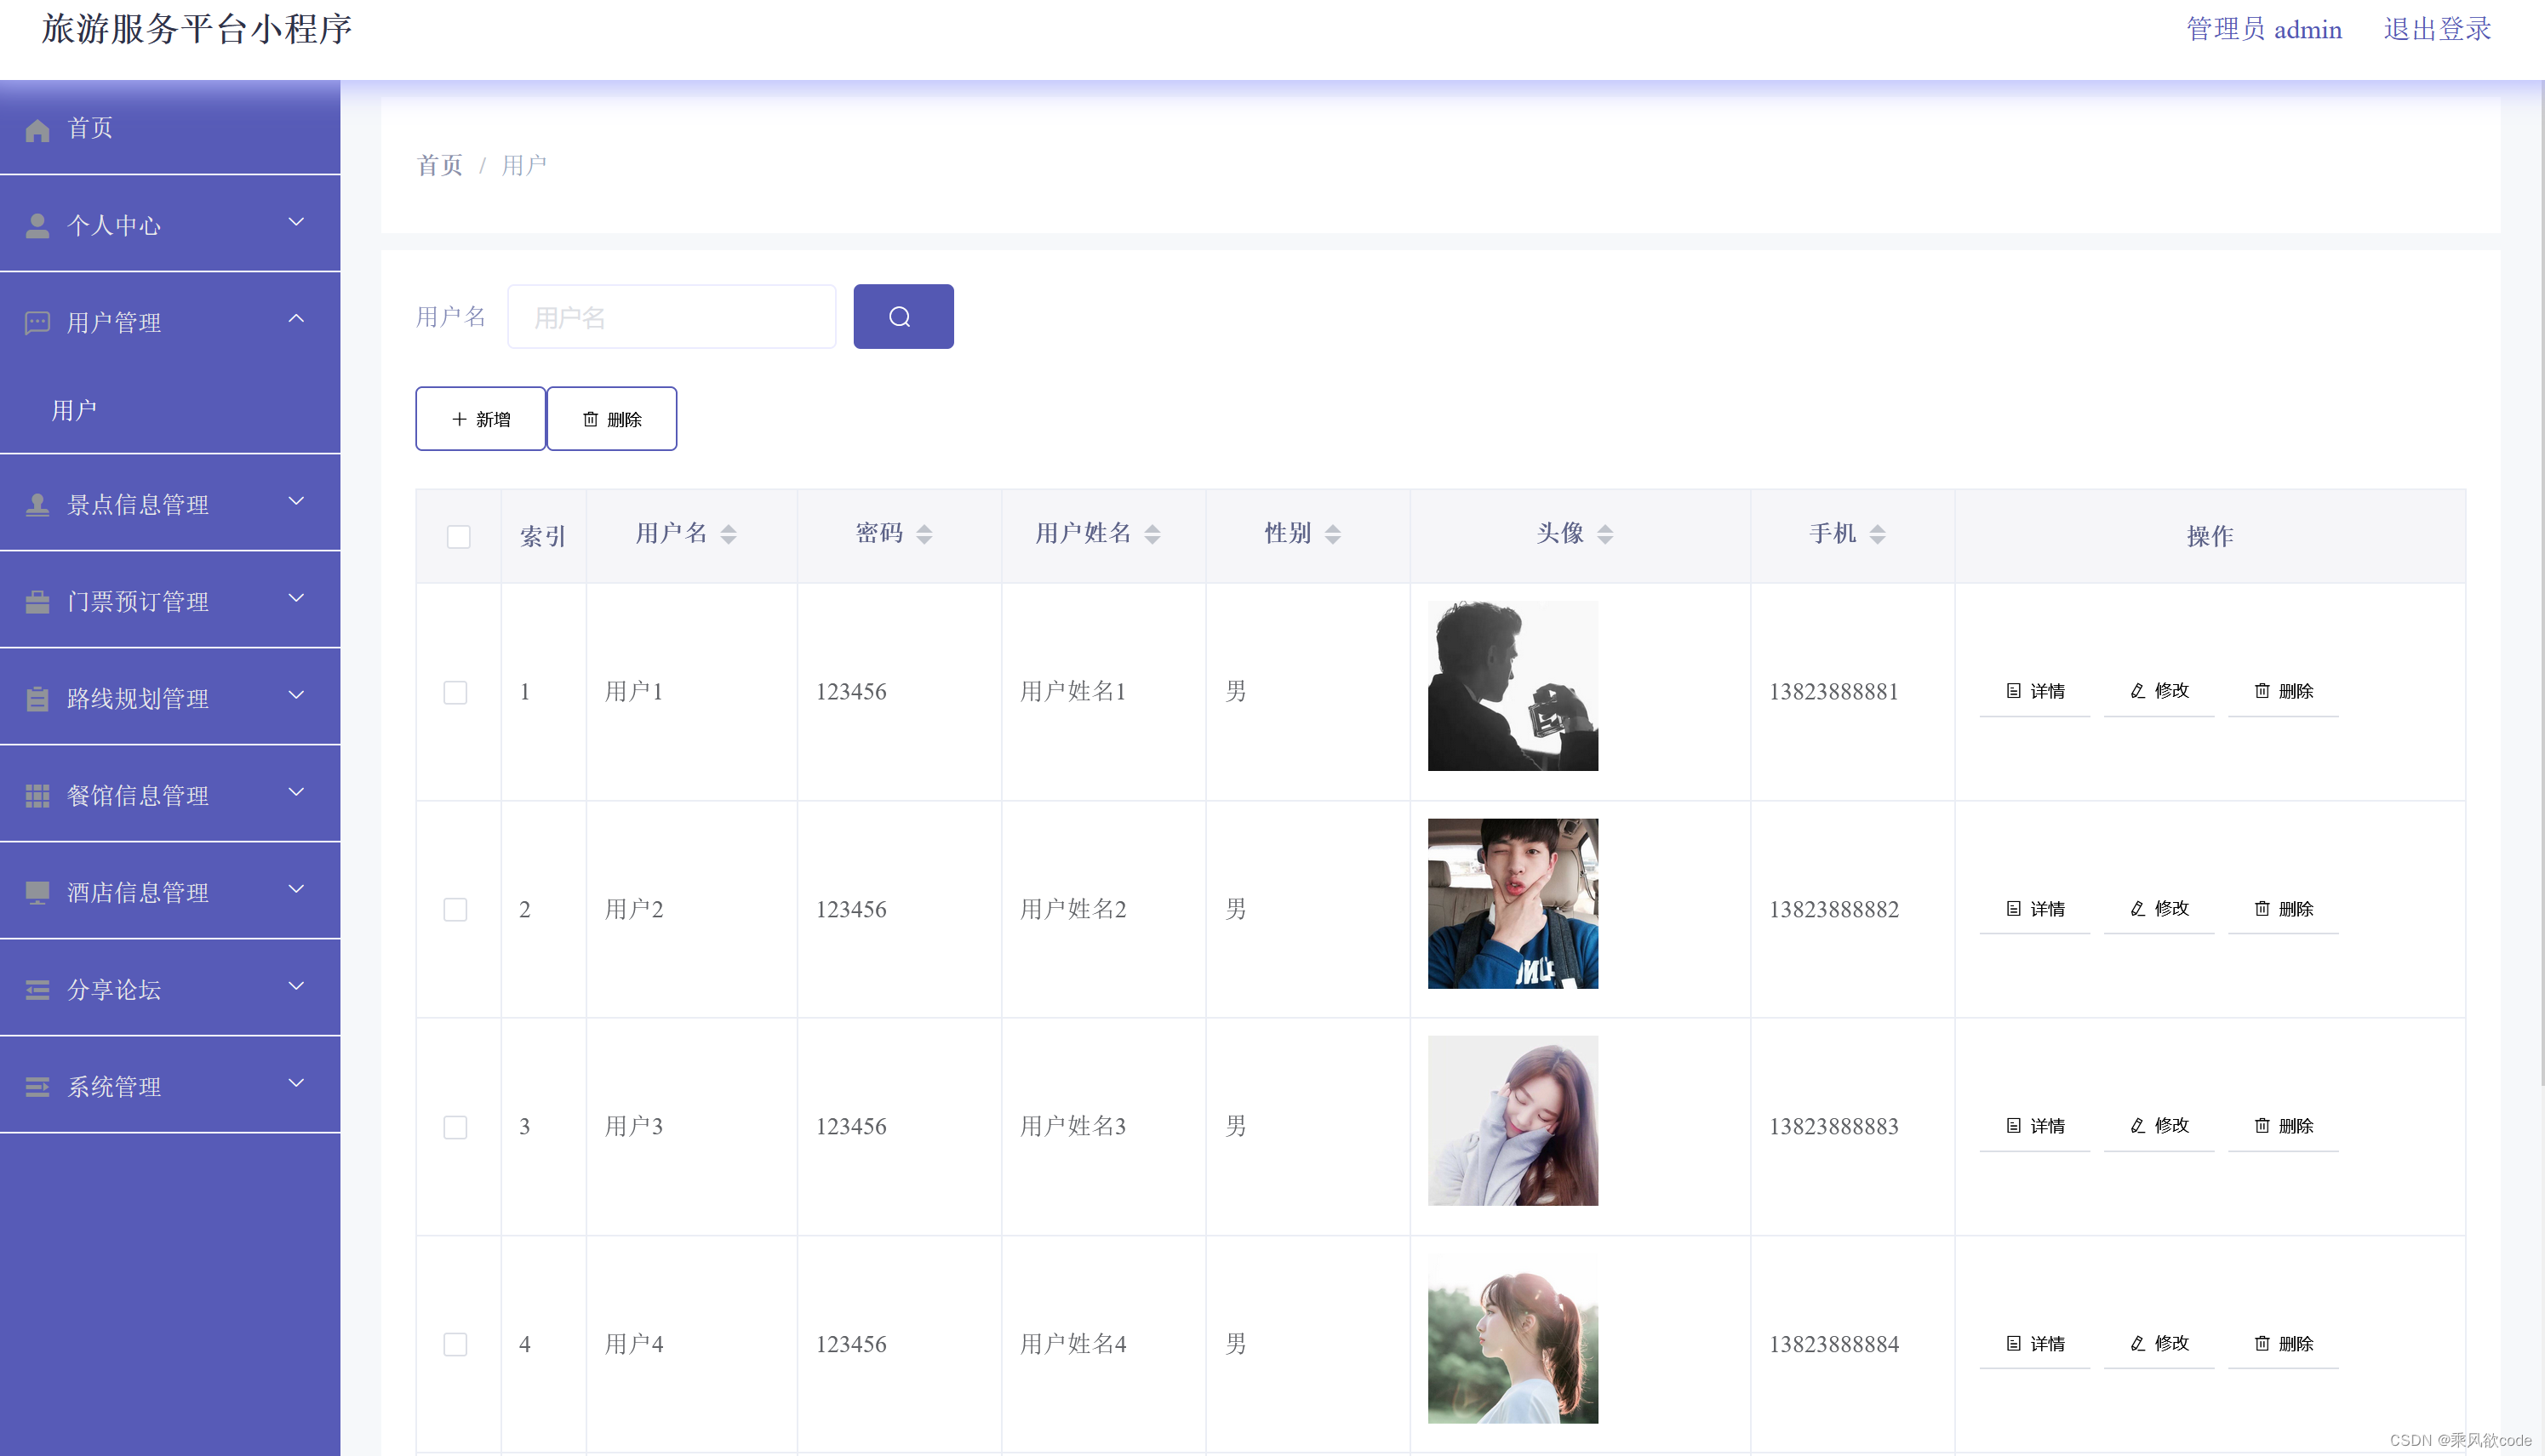Click the 用户名 search input field
This screenshot has height=1456, width=2545.
click(x=671, y=317)
